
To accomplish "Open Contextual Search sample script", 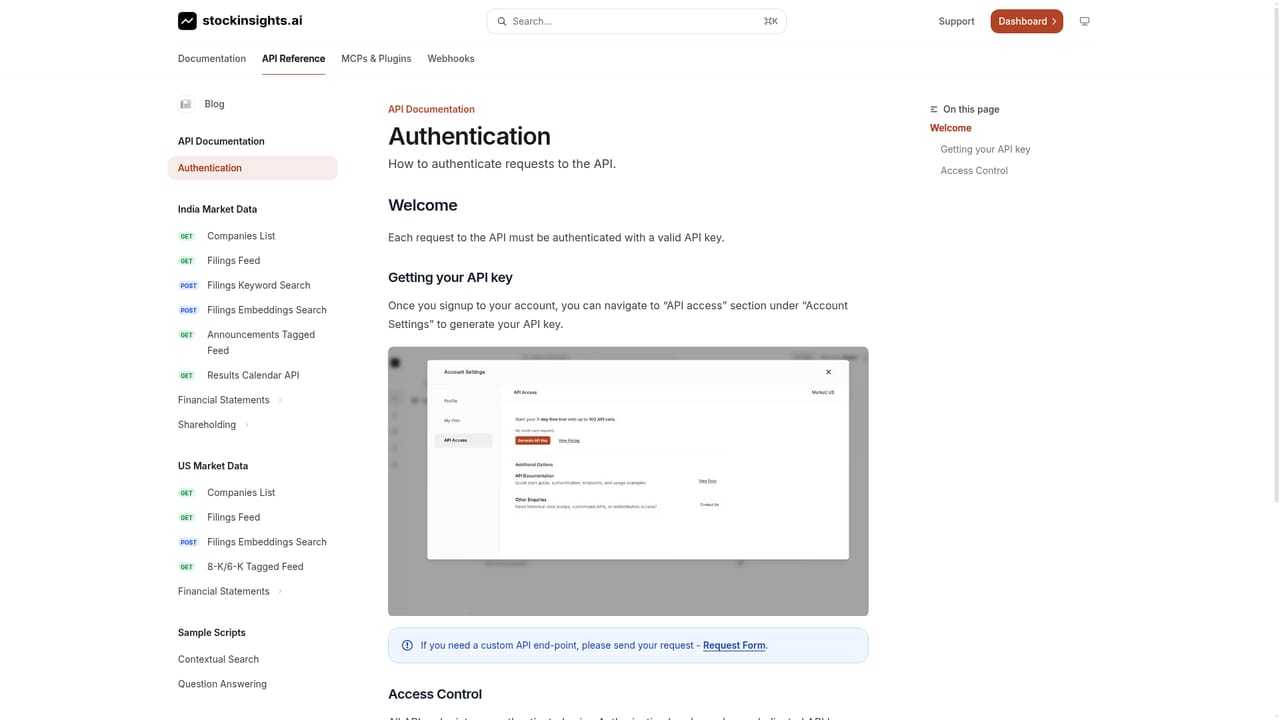I will click(x=218, y=660).
